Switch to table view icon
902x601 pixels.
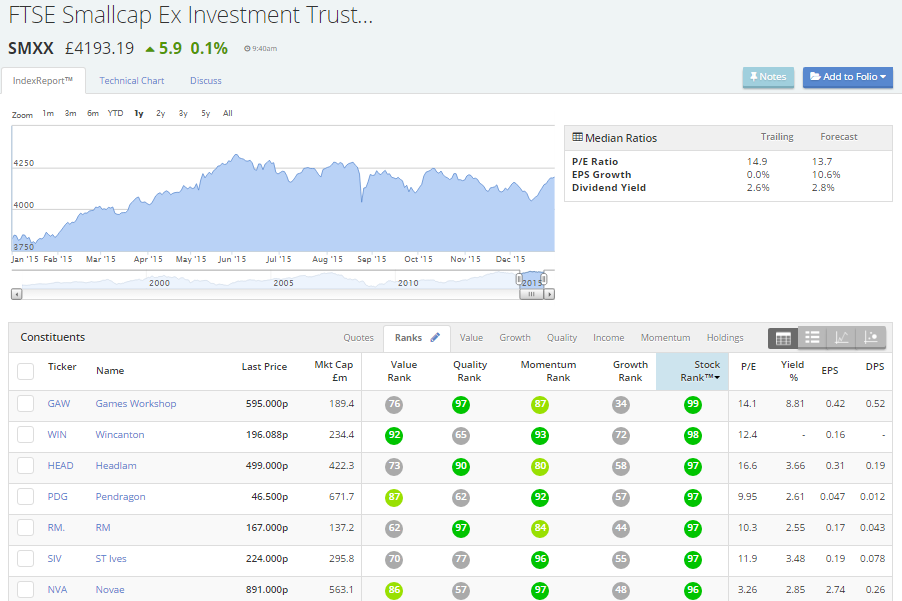[783, 338]
